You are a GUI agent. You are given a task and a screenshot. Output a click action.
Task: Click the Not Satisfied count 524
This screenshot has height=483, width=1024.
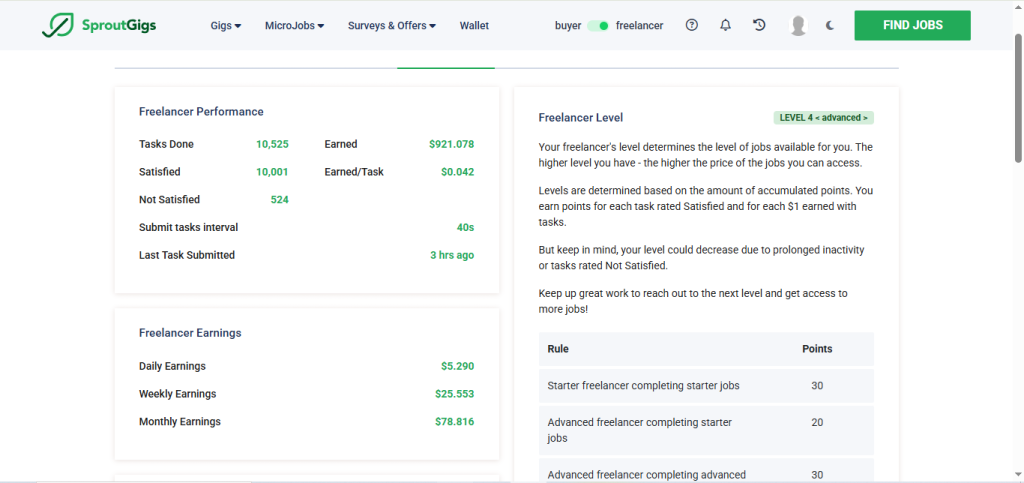(x=279, y=200)
